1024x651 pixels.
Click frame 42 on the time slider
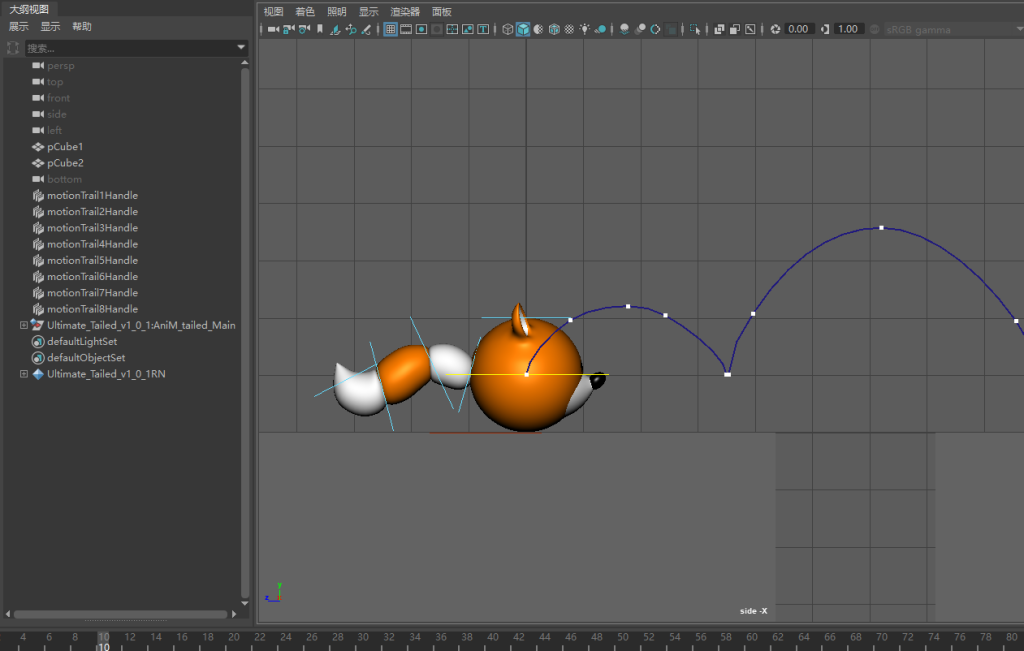coord(519,637)
